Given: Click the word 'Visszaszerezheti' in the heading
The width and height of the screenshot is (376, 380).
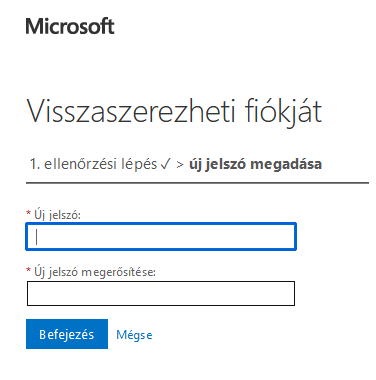Looking at the screenshot, I should coord(131,111).
